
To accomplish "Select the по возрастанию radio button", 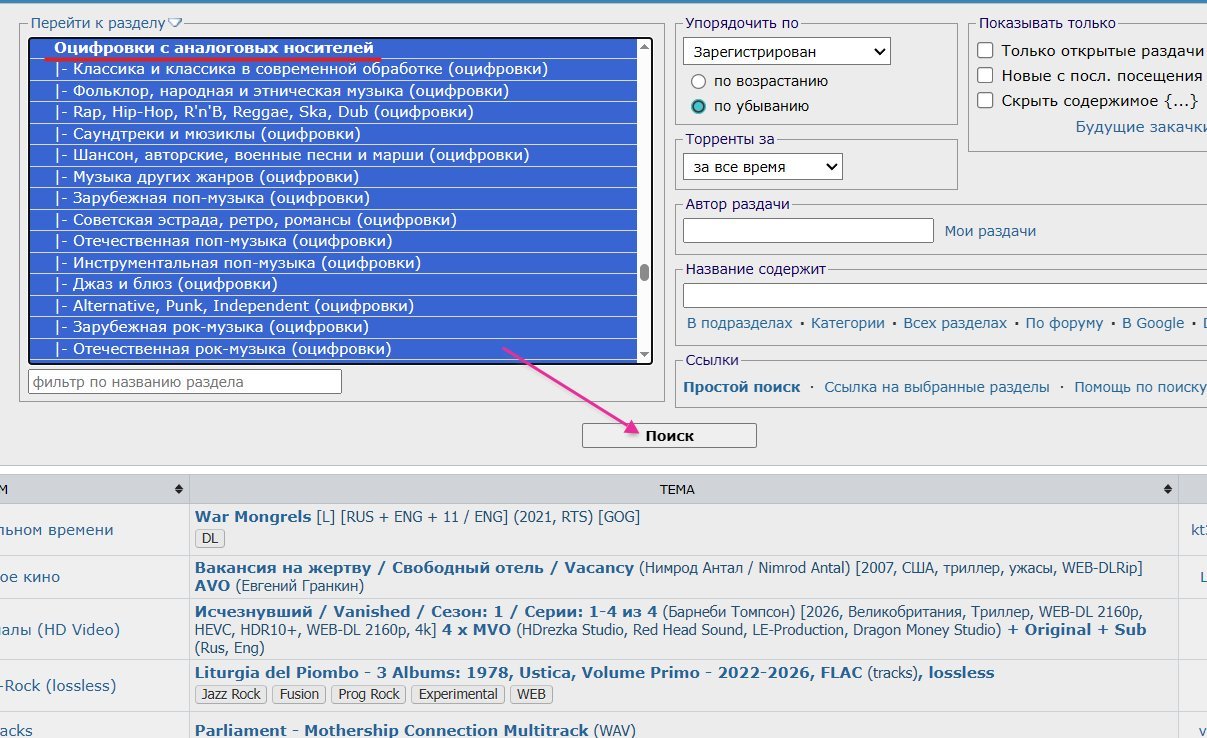I will pyautogui.click(x=699, y=81).
